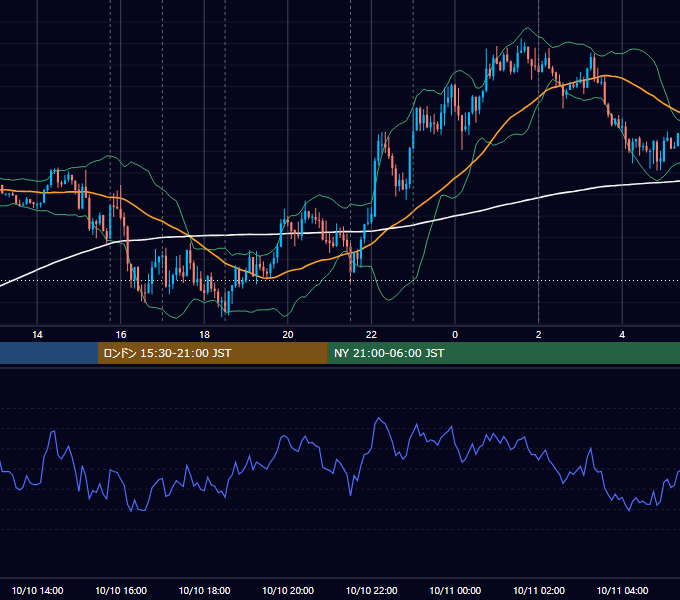Click the hour label 22 on the time axis
Image resolution: width=680 pixels, height=600 pixels.
[371, 335]
